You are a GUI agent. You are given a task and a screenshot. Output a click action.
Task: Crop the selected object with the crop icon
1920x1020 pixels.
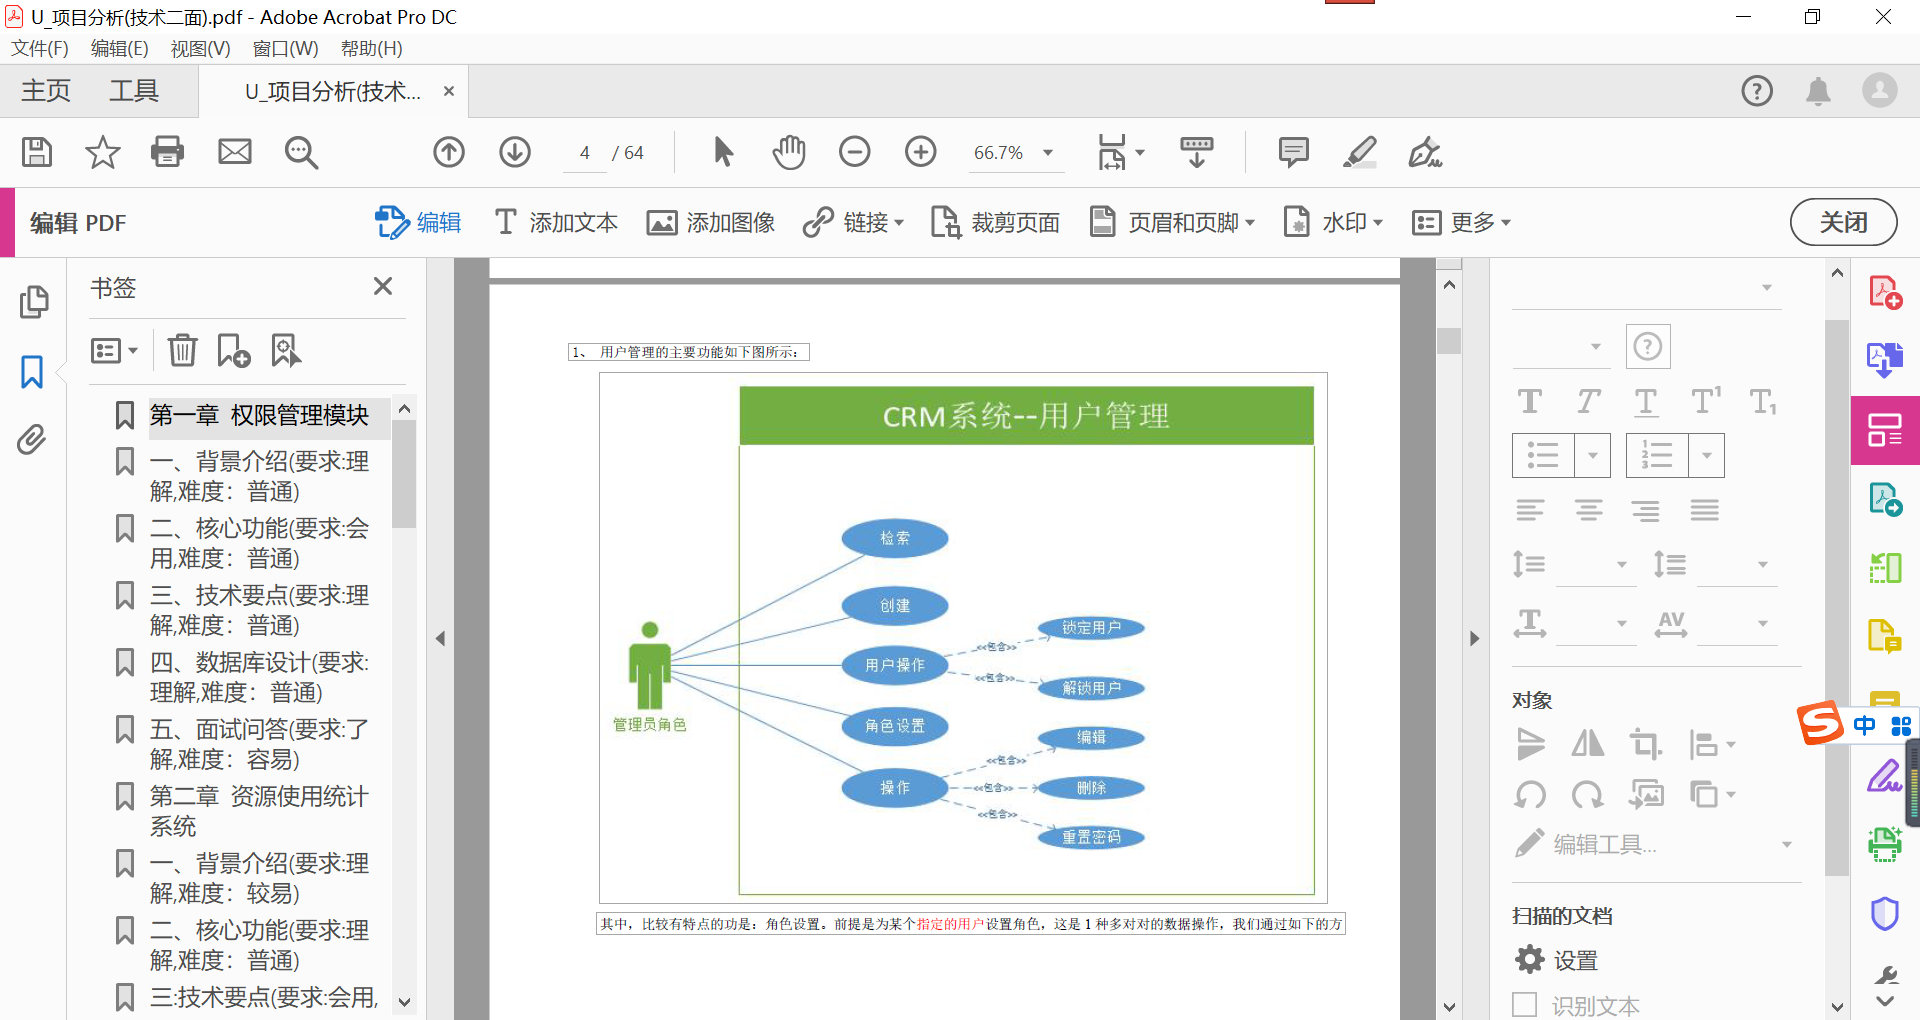tap(1645, 744)
